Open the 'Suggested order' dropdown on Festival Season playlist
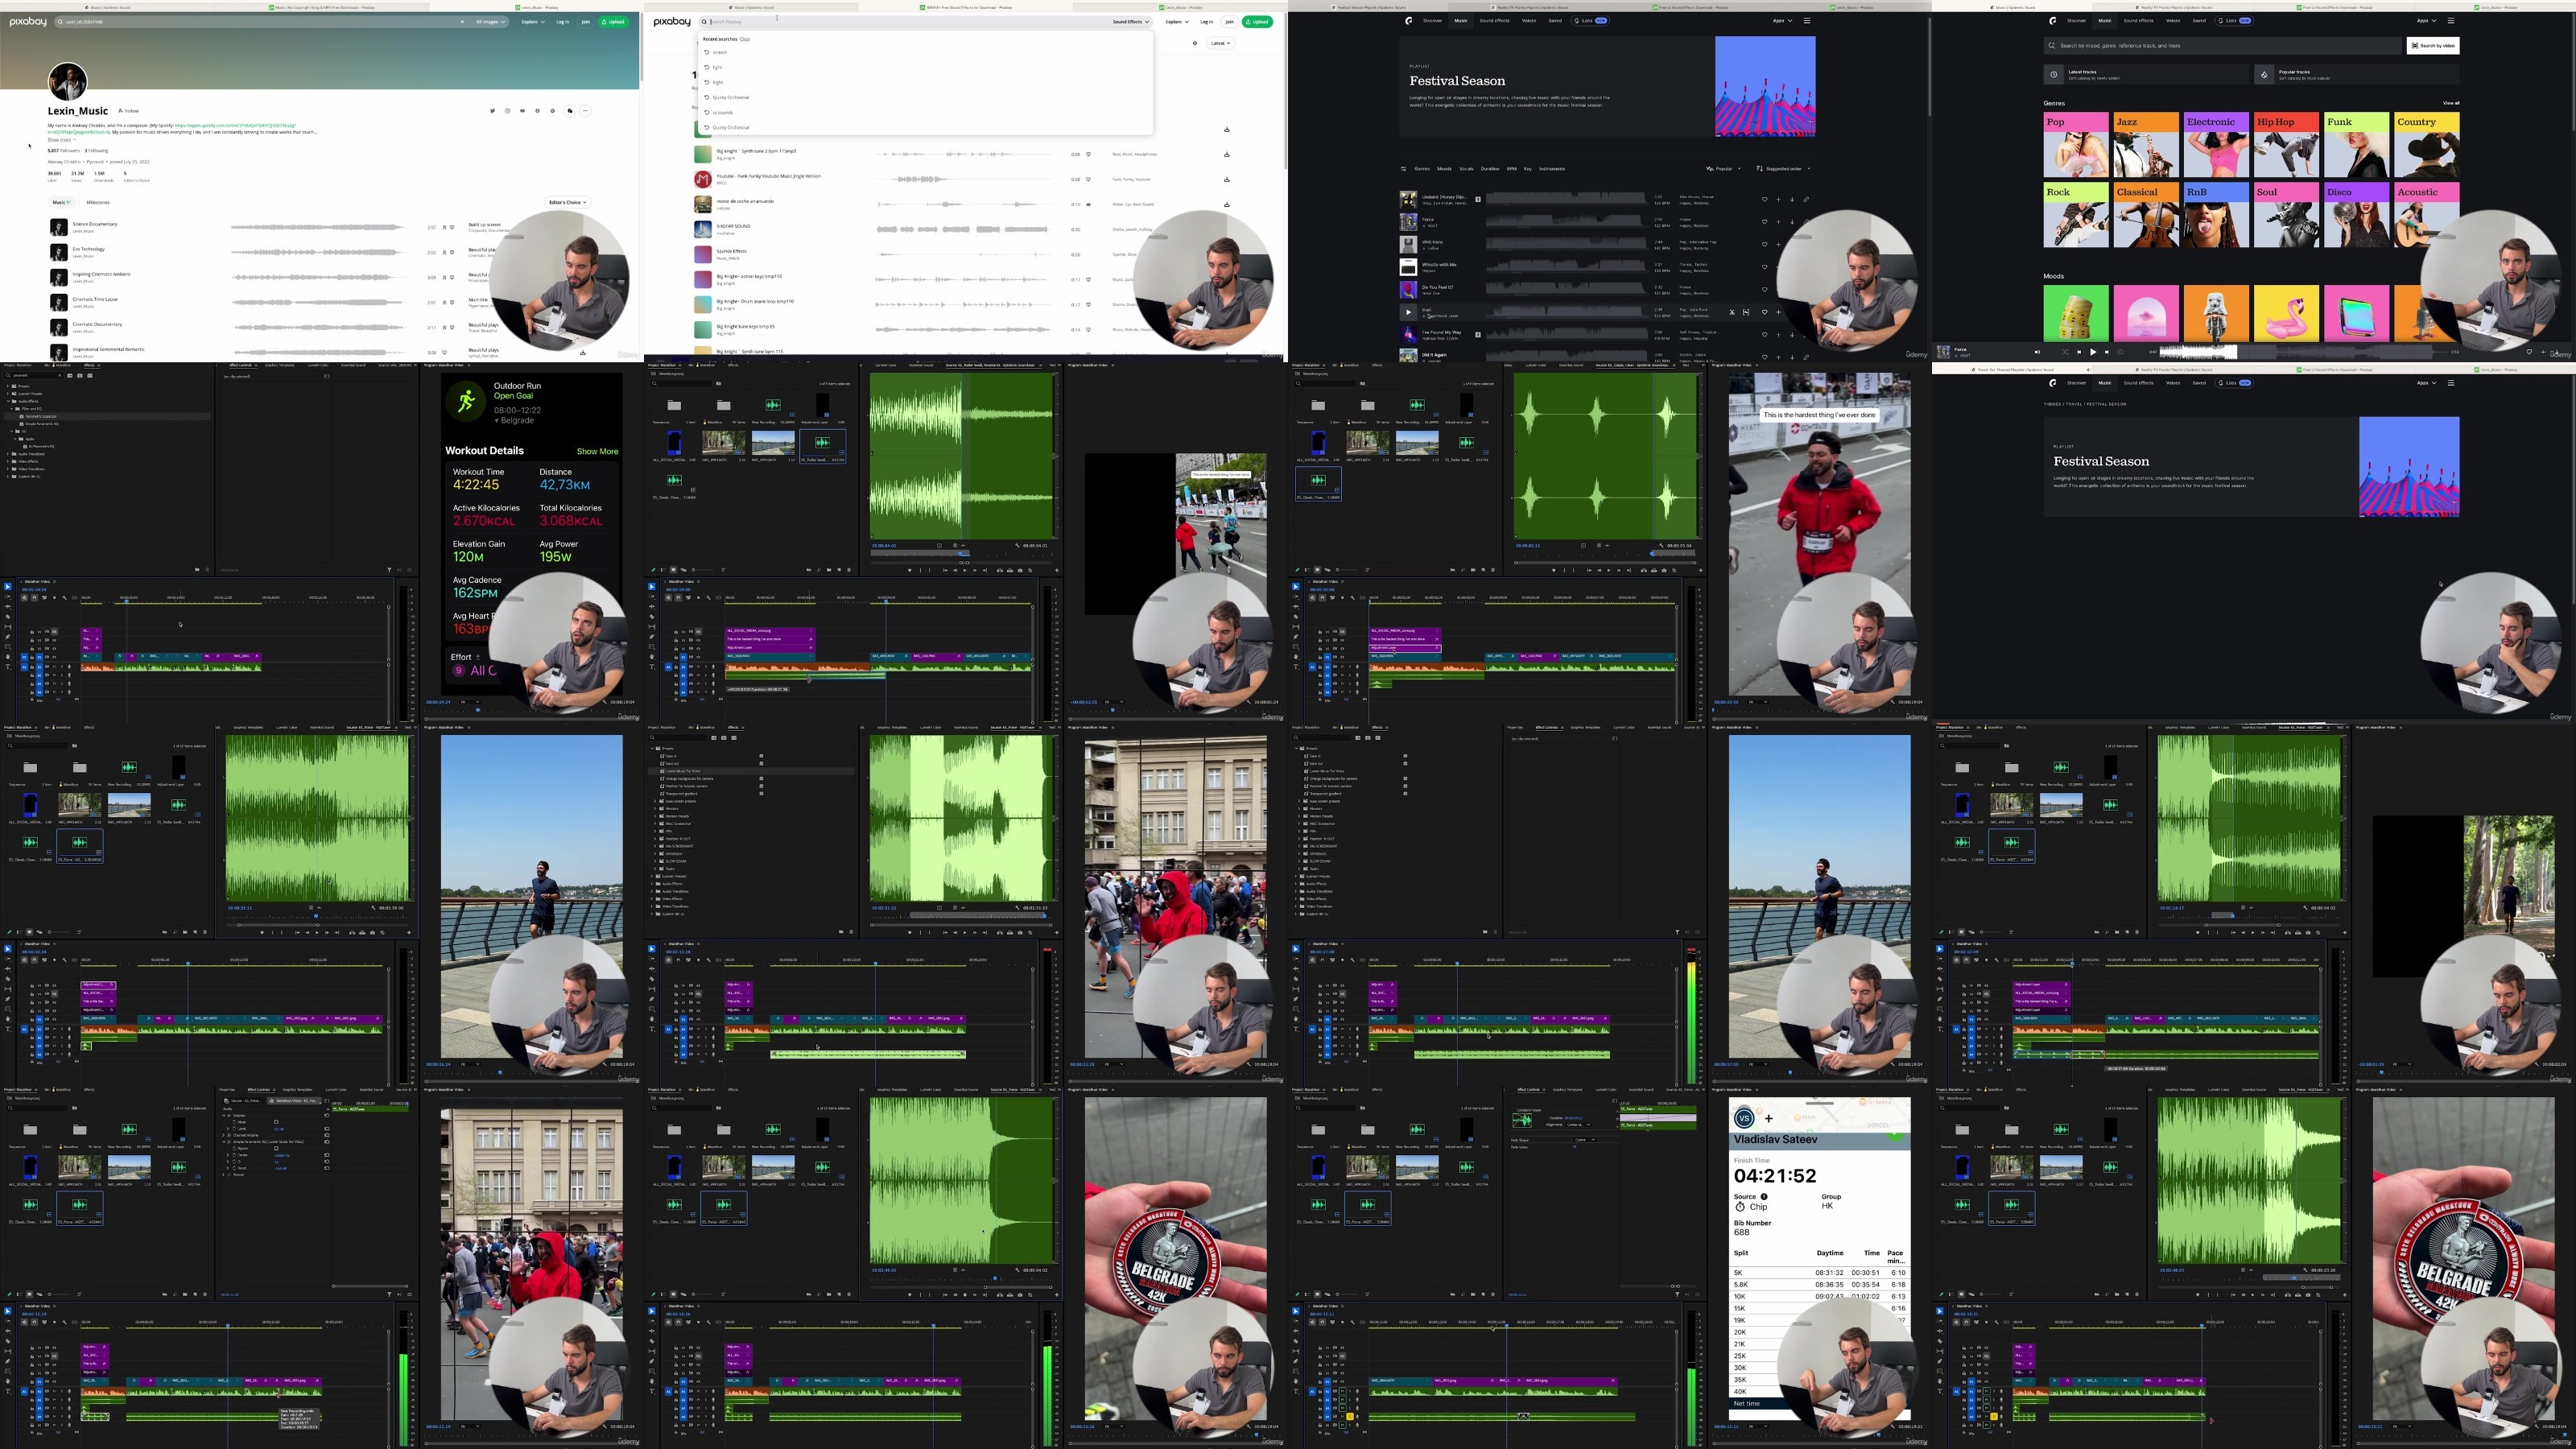2576x1449 pixels. (x=1784, y=169)
